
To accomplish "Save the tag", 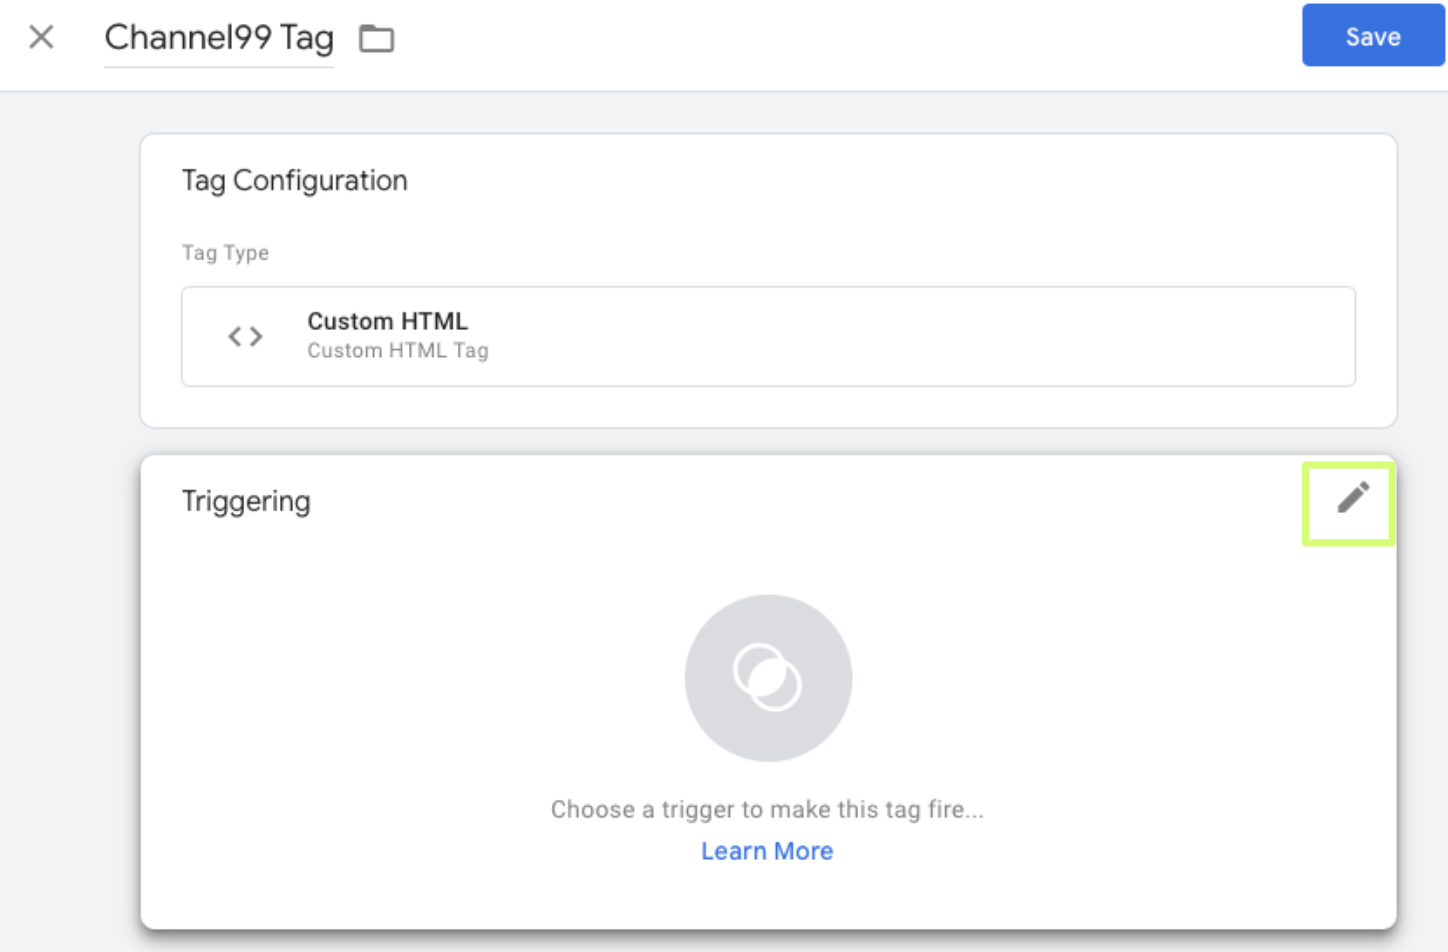I will pyautogui.click(x=1372, y=36).
